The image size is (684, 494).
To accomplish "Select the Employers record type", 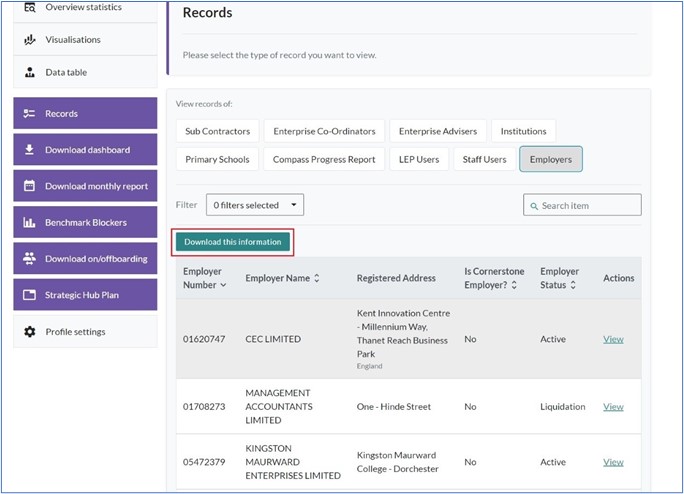I will 551,159.
